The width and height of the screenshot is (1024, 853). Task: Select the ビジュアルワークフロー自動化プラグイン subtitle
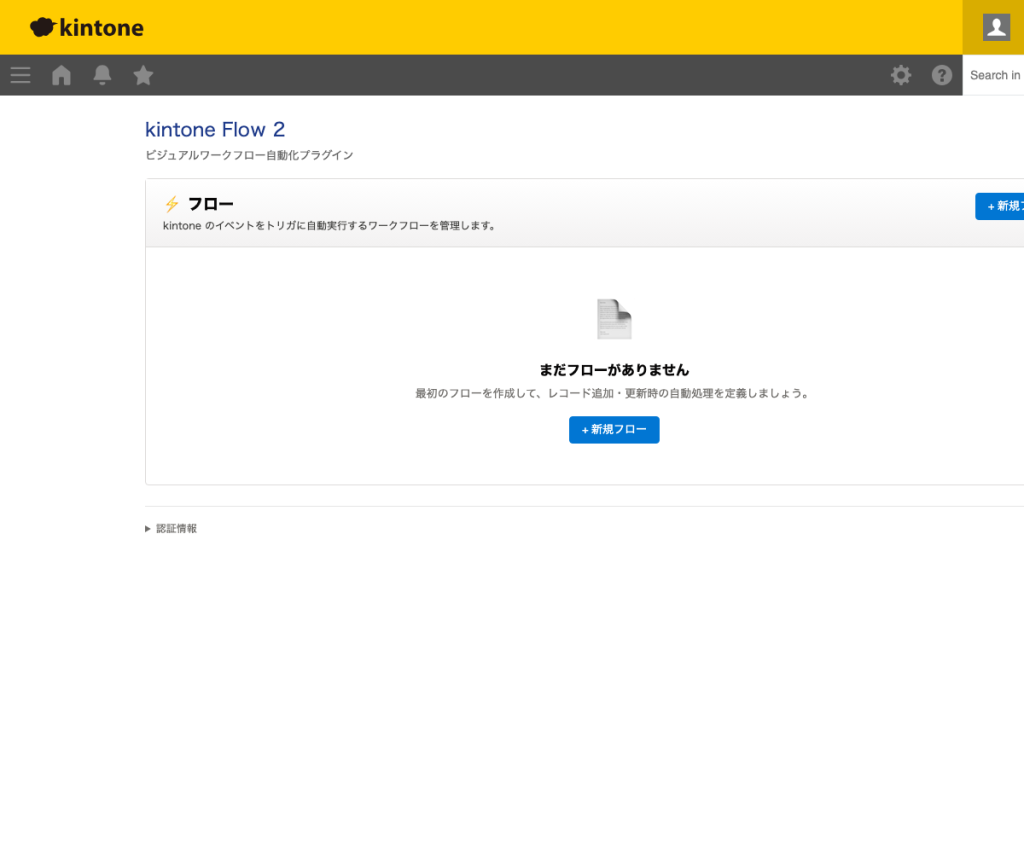(251, 155)
